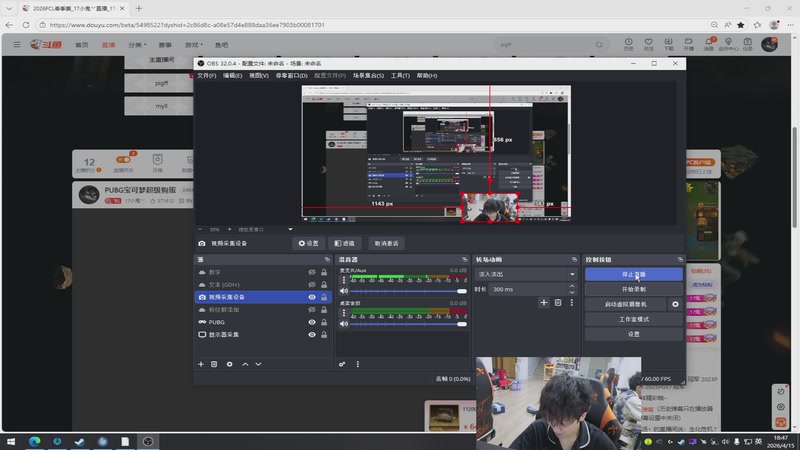The image size is (800, 450).
Task: Hide the 显示器采集 source
Action: pos(312,335)
